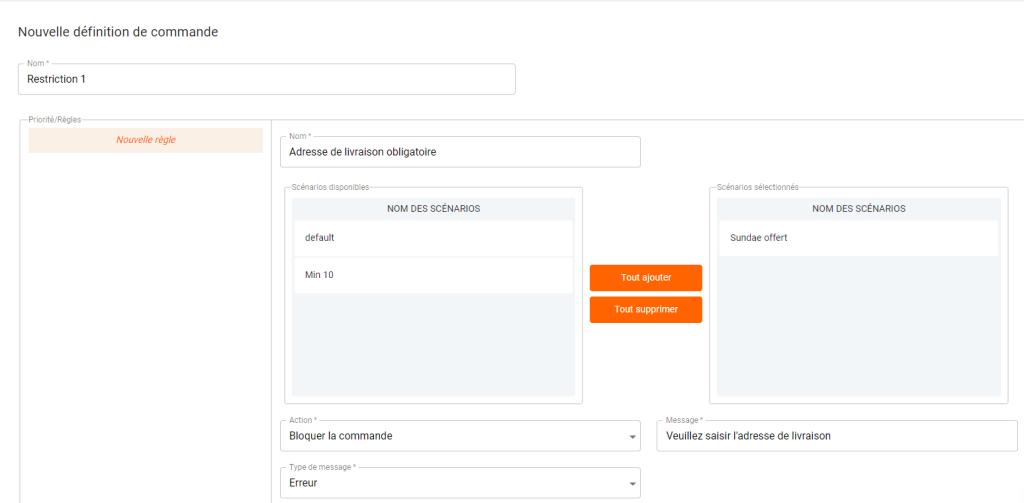Click the NOM DES SCÉNARIOS header in available scenarios
Screen dimensions: 1024x503
pyautogui.click(x=434, y=209)
